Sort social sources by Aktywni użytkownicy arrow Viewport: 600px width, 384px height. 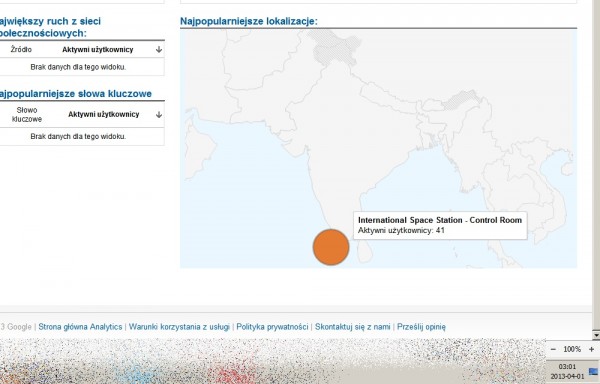pyautogui.click(x=159, y=50)
